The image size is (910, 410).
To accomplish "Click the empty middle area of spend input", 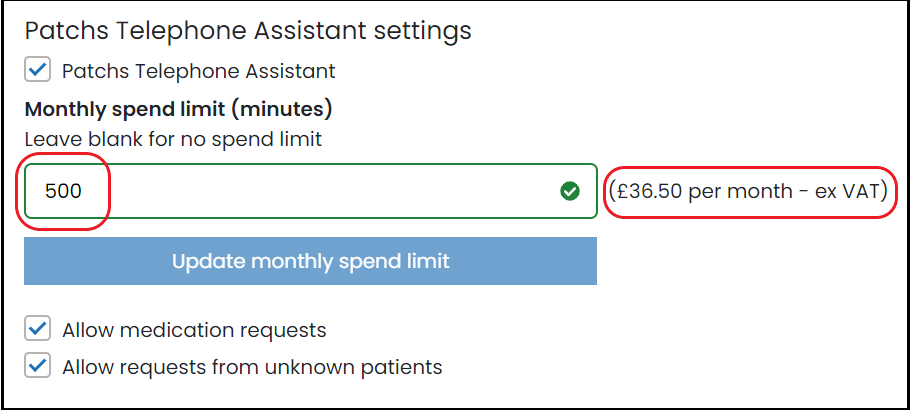I will click(319, 191).
